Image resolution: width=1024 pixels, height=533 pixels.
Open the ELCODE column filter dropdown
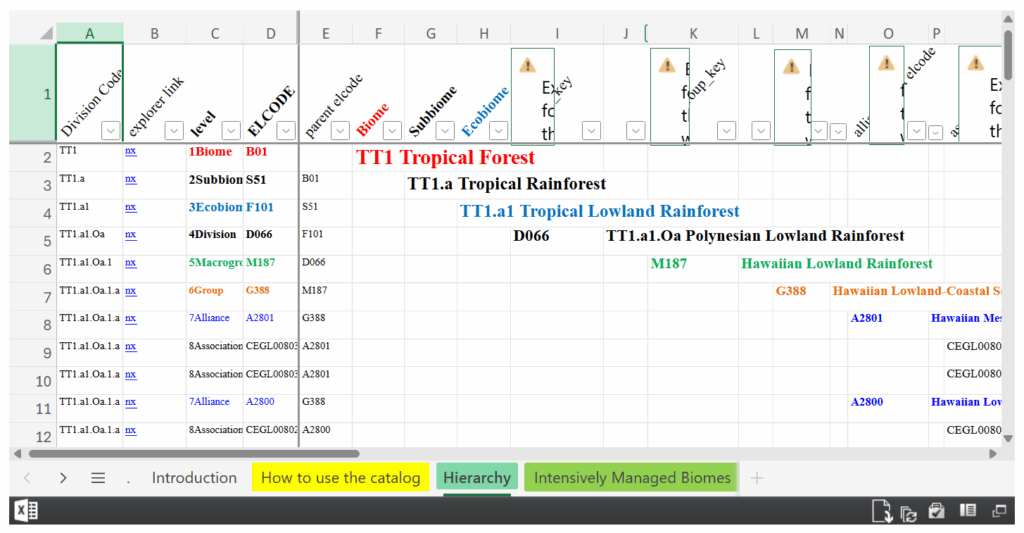coord(286,129)
